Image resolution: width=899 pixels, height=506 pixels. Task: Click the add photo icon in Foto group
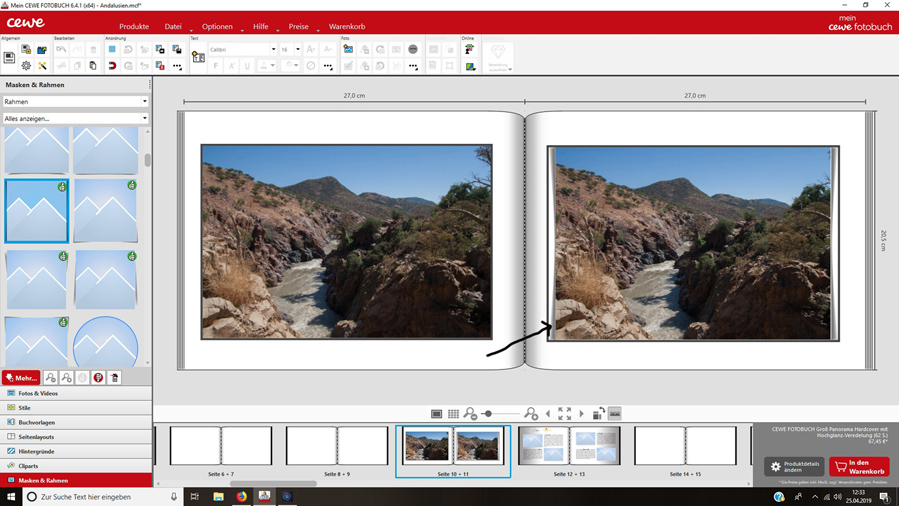(348, 49)
